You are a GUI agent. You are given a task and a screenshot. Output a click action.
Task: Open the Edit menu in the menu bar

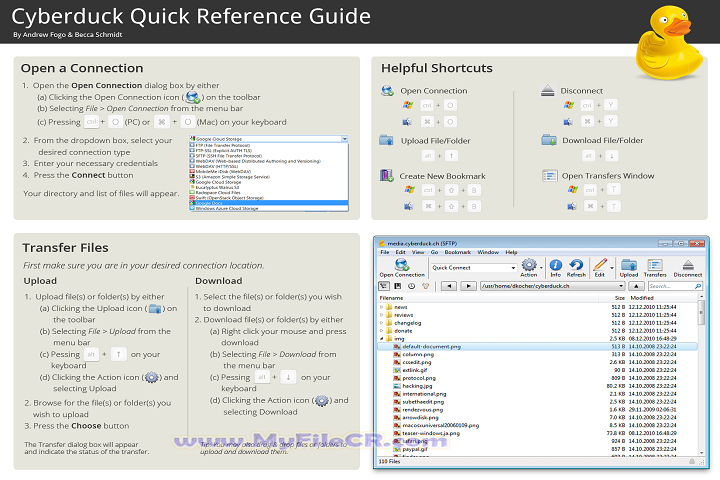click(400, 252)
